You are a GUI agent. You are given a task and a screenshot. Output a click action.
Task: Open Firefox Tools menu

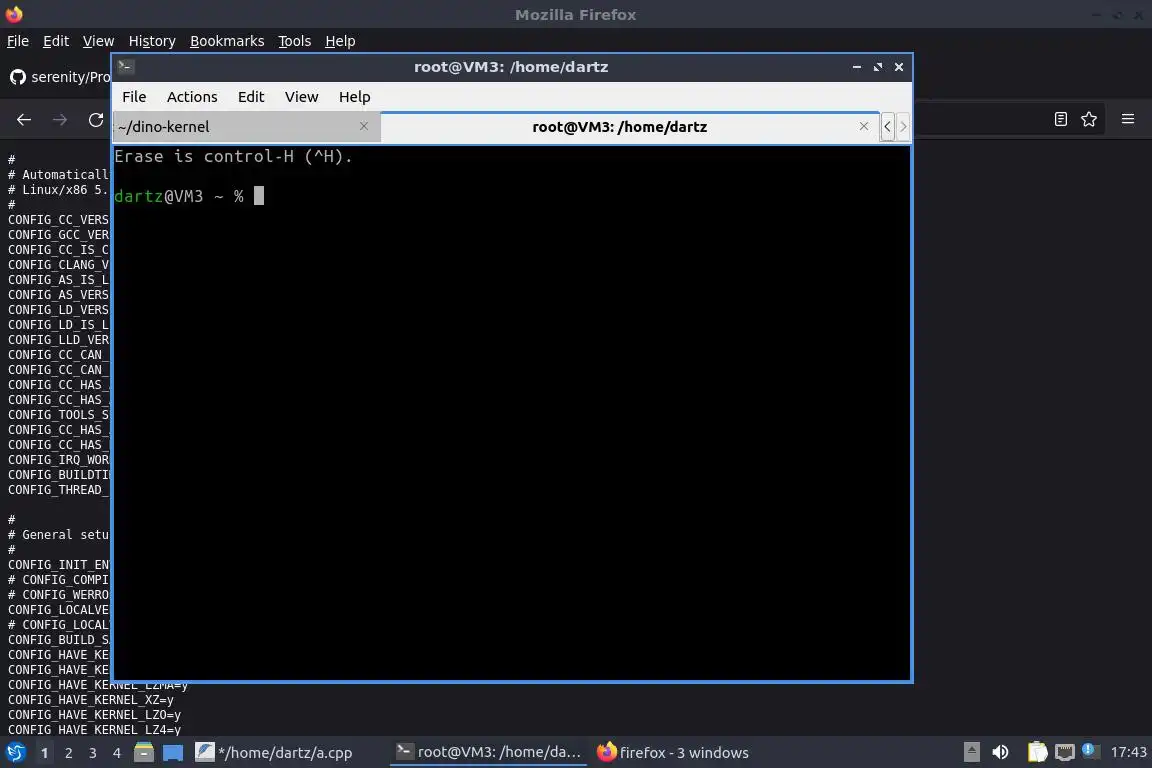click(x=295, y=41)
